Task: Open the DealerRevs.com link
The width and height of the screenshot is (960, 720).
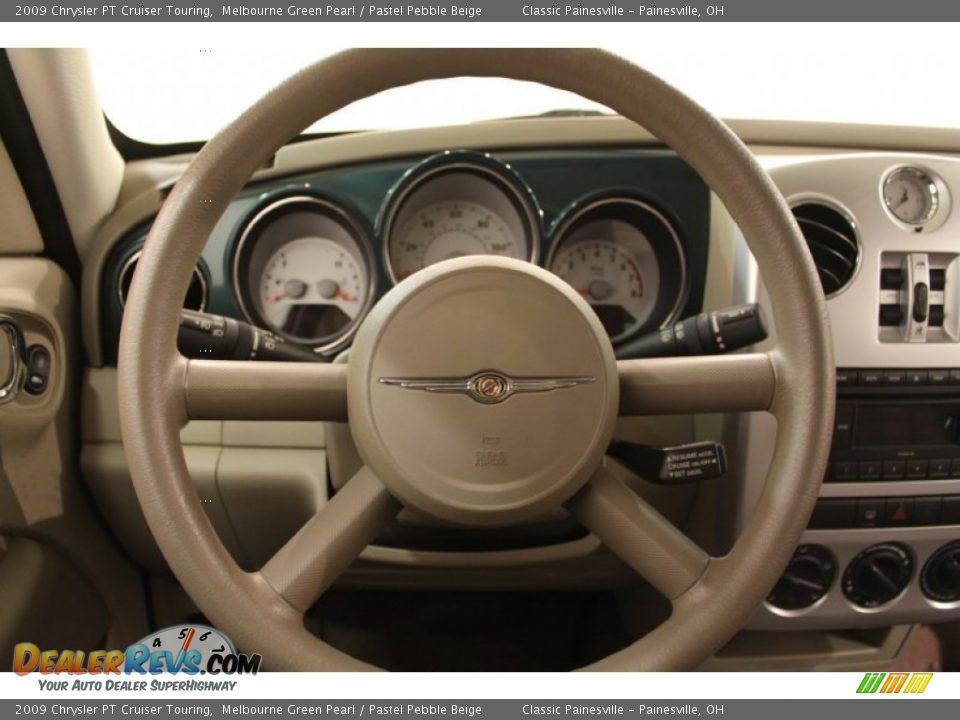Action: tap(130, 660)
